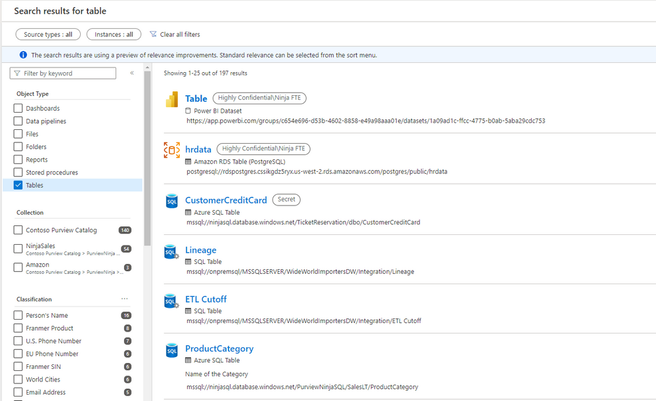
Task: Check the Email Address classification
Action: tap(18, 392)
